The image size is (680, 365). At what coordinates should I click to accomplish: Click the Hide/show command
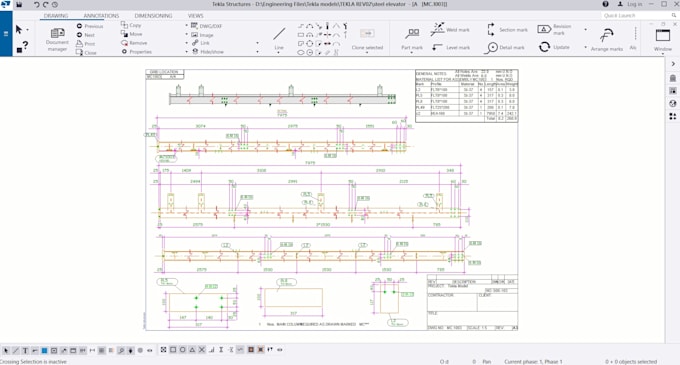(x=208, y=52)
